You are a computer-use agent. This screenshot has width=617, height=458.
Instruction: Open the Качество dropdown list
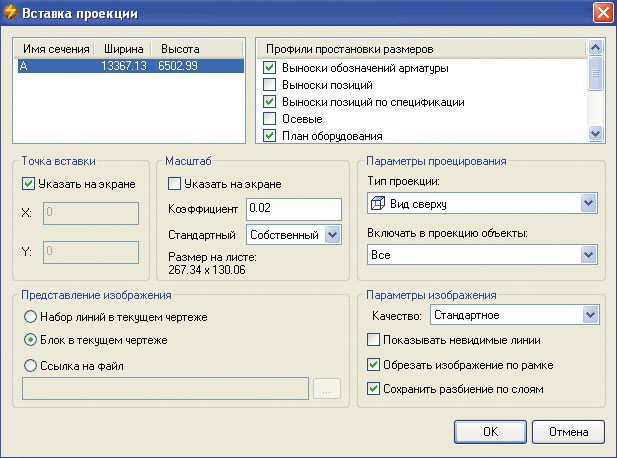click(587, 316)
